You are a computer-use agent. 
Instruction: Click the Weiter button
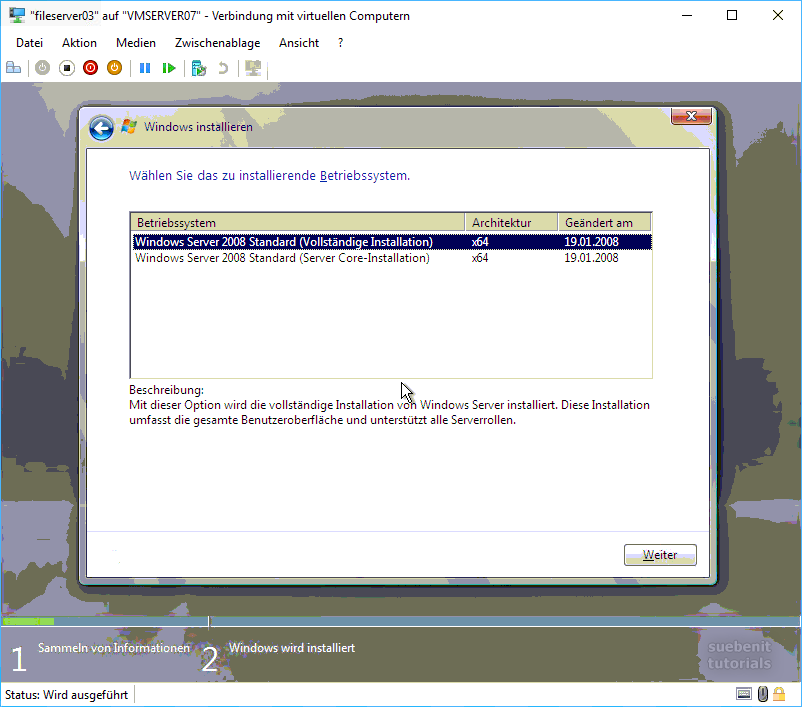pos(660,555)
